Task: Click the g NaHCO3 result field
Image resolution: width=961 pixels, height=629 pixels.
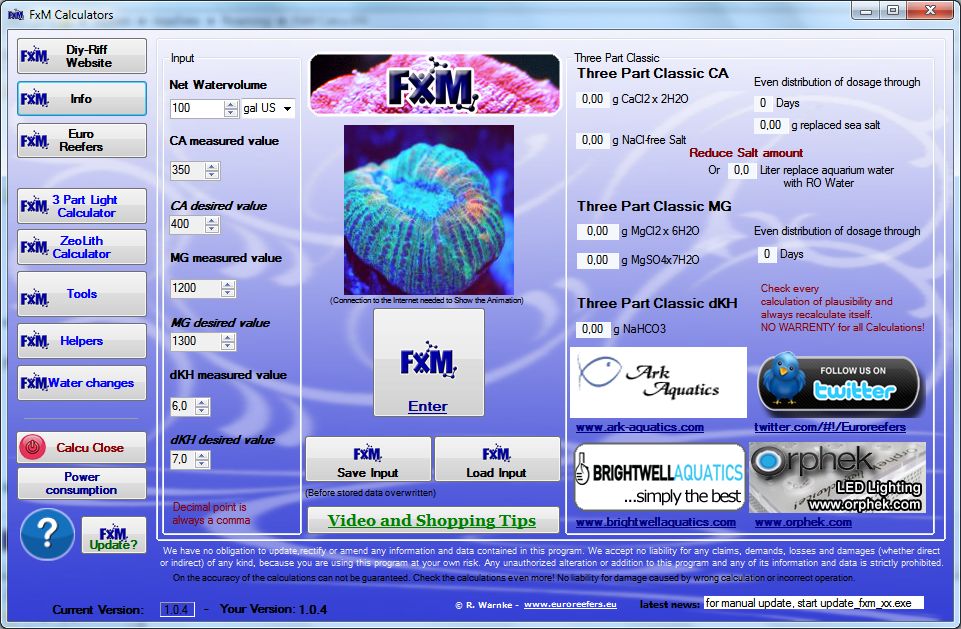Action: (x=593, y=329)
